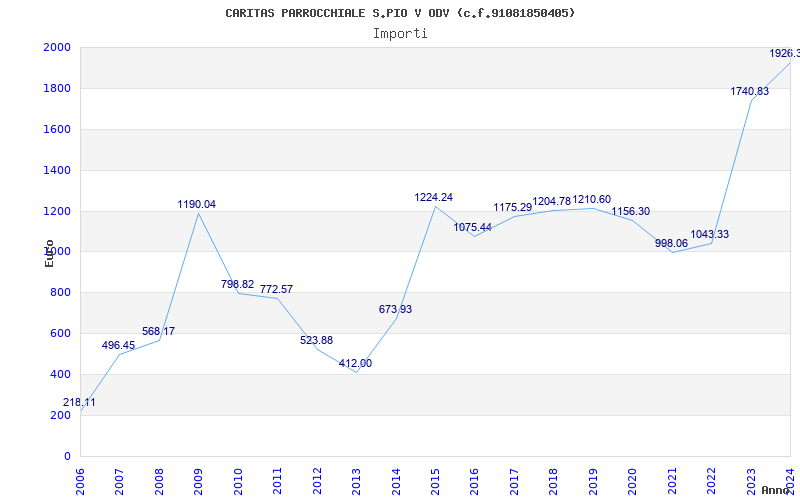Click the 1400 value on y-axis
This screenshot has width=800, height=500.
[x=57, y=170]
